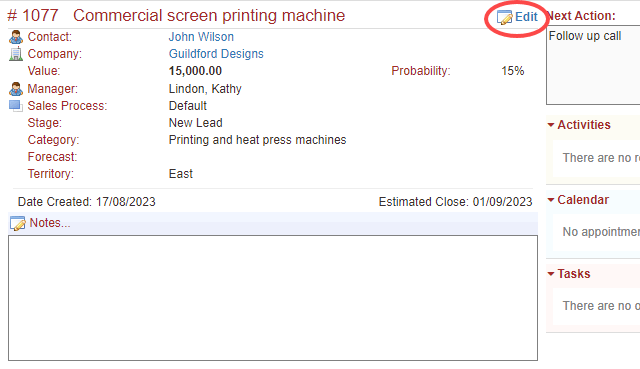Click the Notes pencil icon
This screenshot has height=369, width=640.
pos(18,223)
